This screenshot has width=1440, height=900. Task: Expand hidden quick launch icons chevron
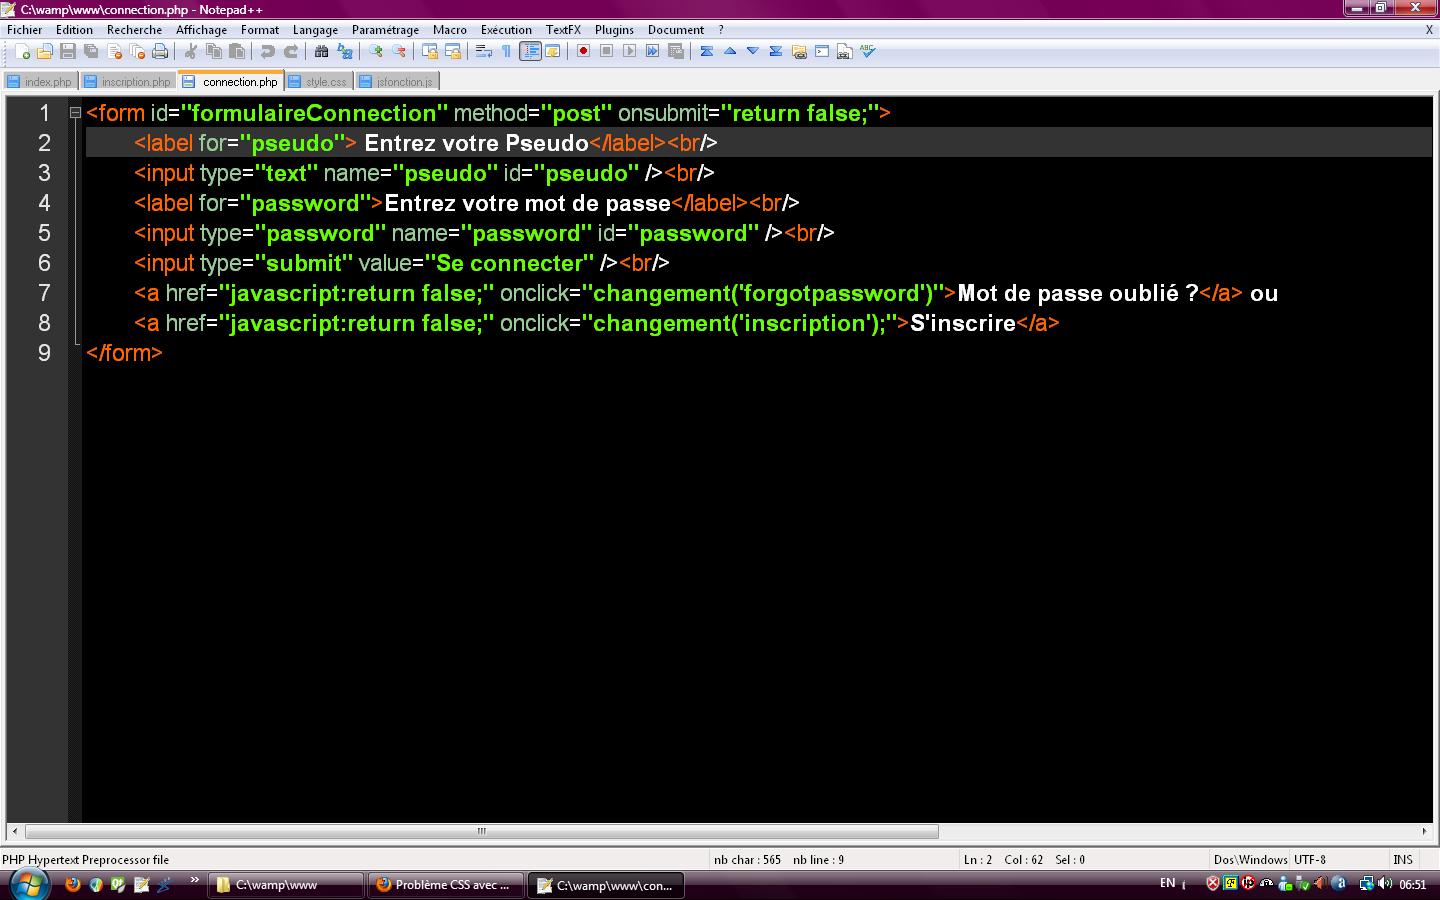194,881
